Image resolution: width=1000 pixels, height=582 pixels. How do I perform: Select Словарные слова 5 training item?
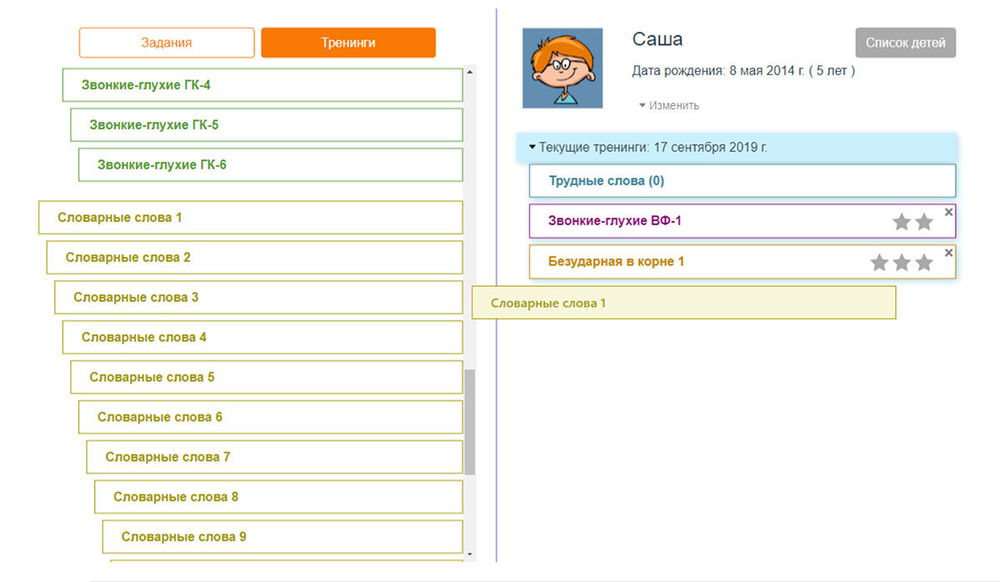pos(266,377)
